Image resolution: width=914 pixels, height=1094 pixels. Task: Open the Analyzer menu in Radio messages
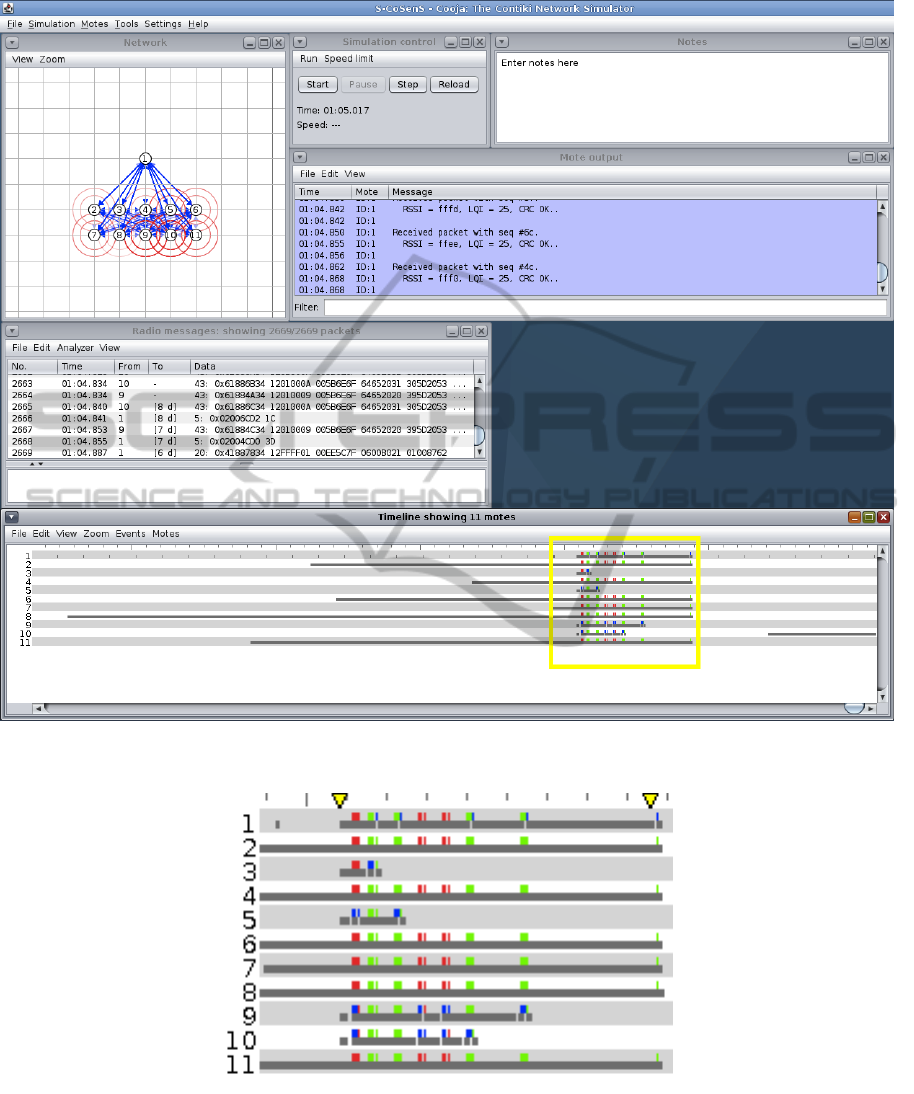pyautogui.click(x=75, y=348)
